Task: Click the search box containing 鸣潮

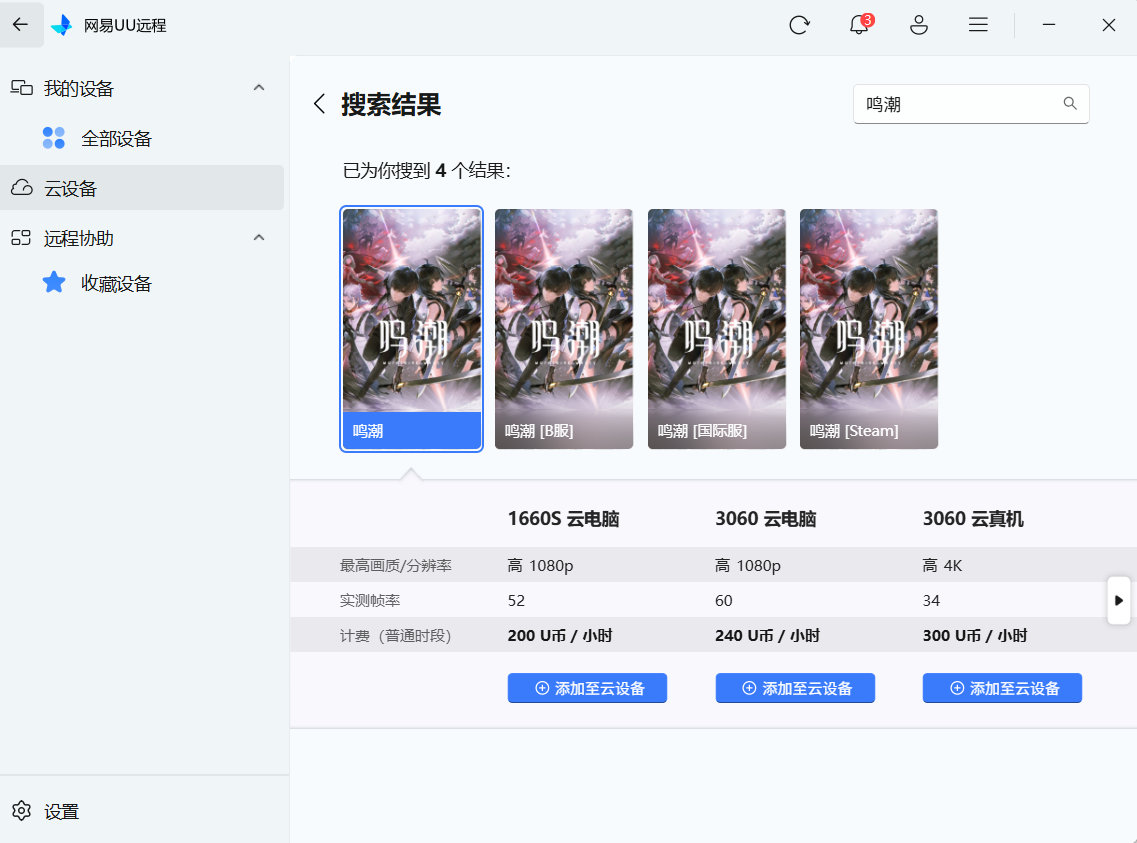Action: coord(971,104)
